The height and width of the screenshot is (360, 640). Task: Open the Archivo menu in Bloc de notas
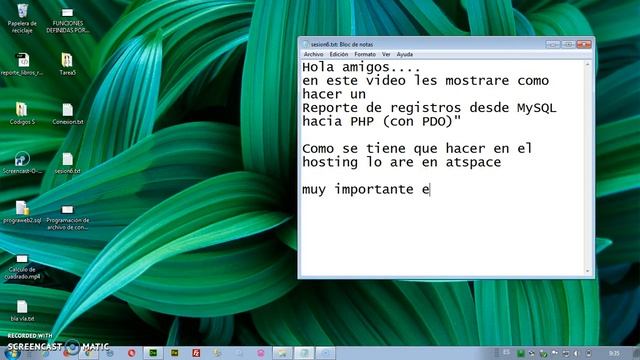(x=313, y=54)
